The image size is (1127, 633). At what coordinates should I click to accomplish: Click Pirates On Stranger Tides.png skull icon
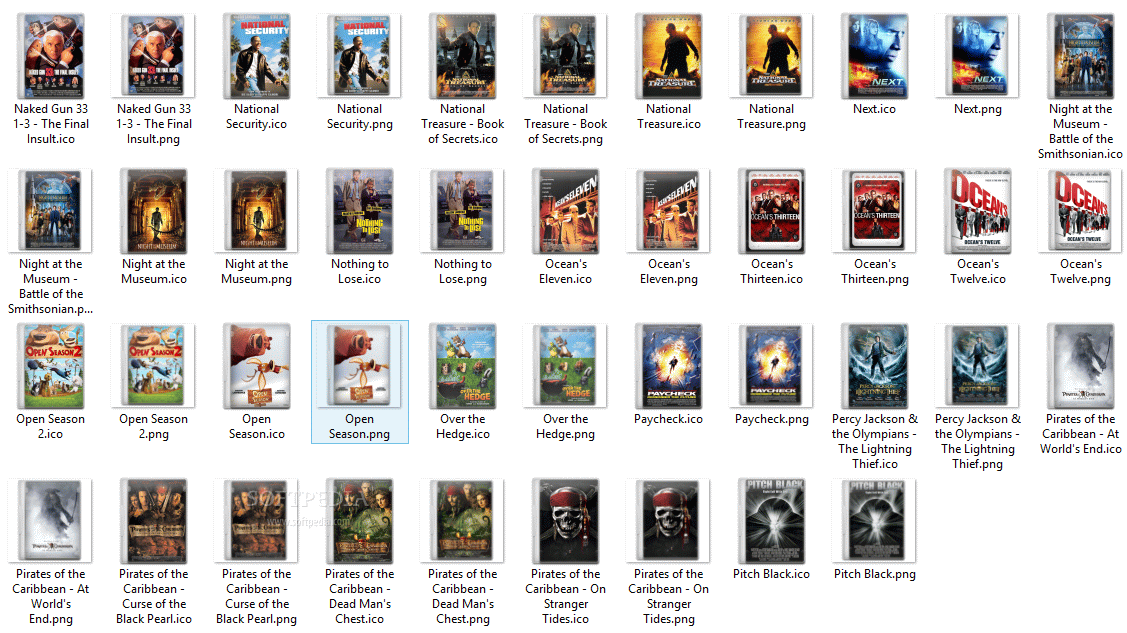pos(668,521)
